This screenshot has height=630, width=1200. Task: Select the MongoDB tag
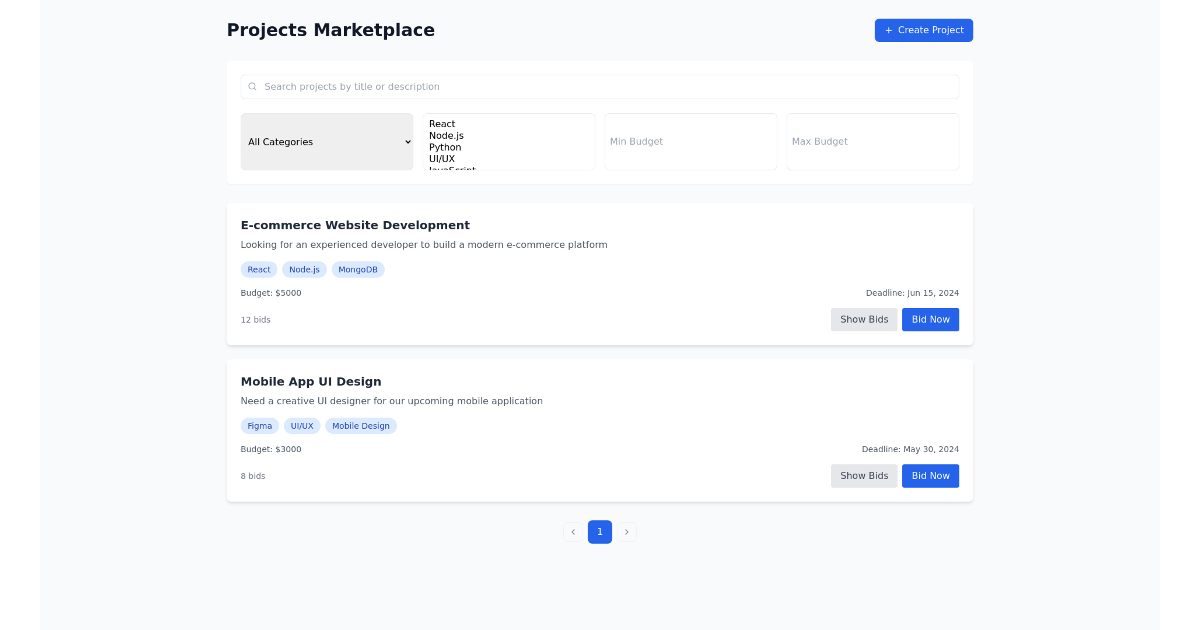[x=358, y=269]
